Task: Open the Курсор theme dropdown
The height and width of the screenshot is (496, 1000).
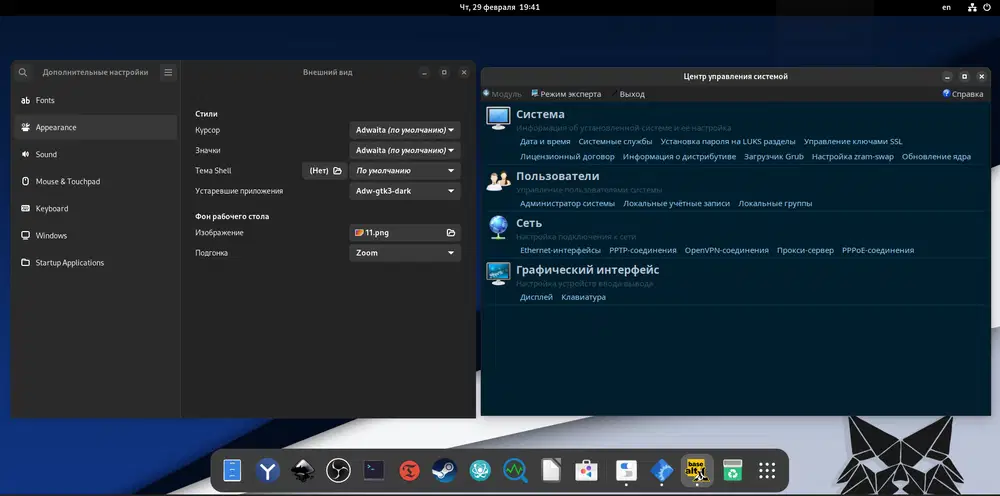Action: coord(405,130)
